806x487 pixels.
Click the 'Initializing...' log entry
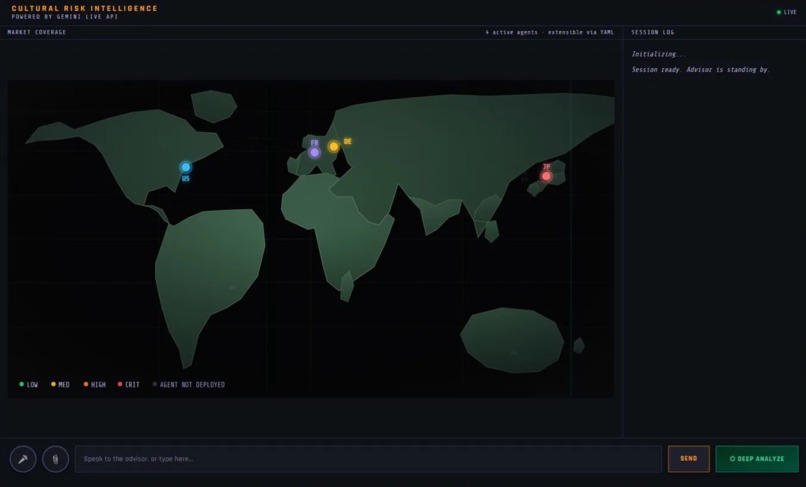pyautogui.click(x=658, y=54)
